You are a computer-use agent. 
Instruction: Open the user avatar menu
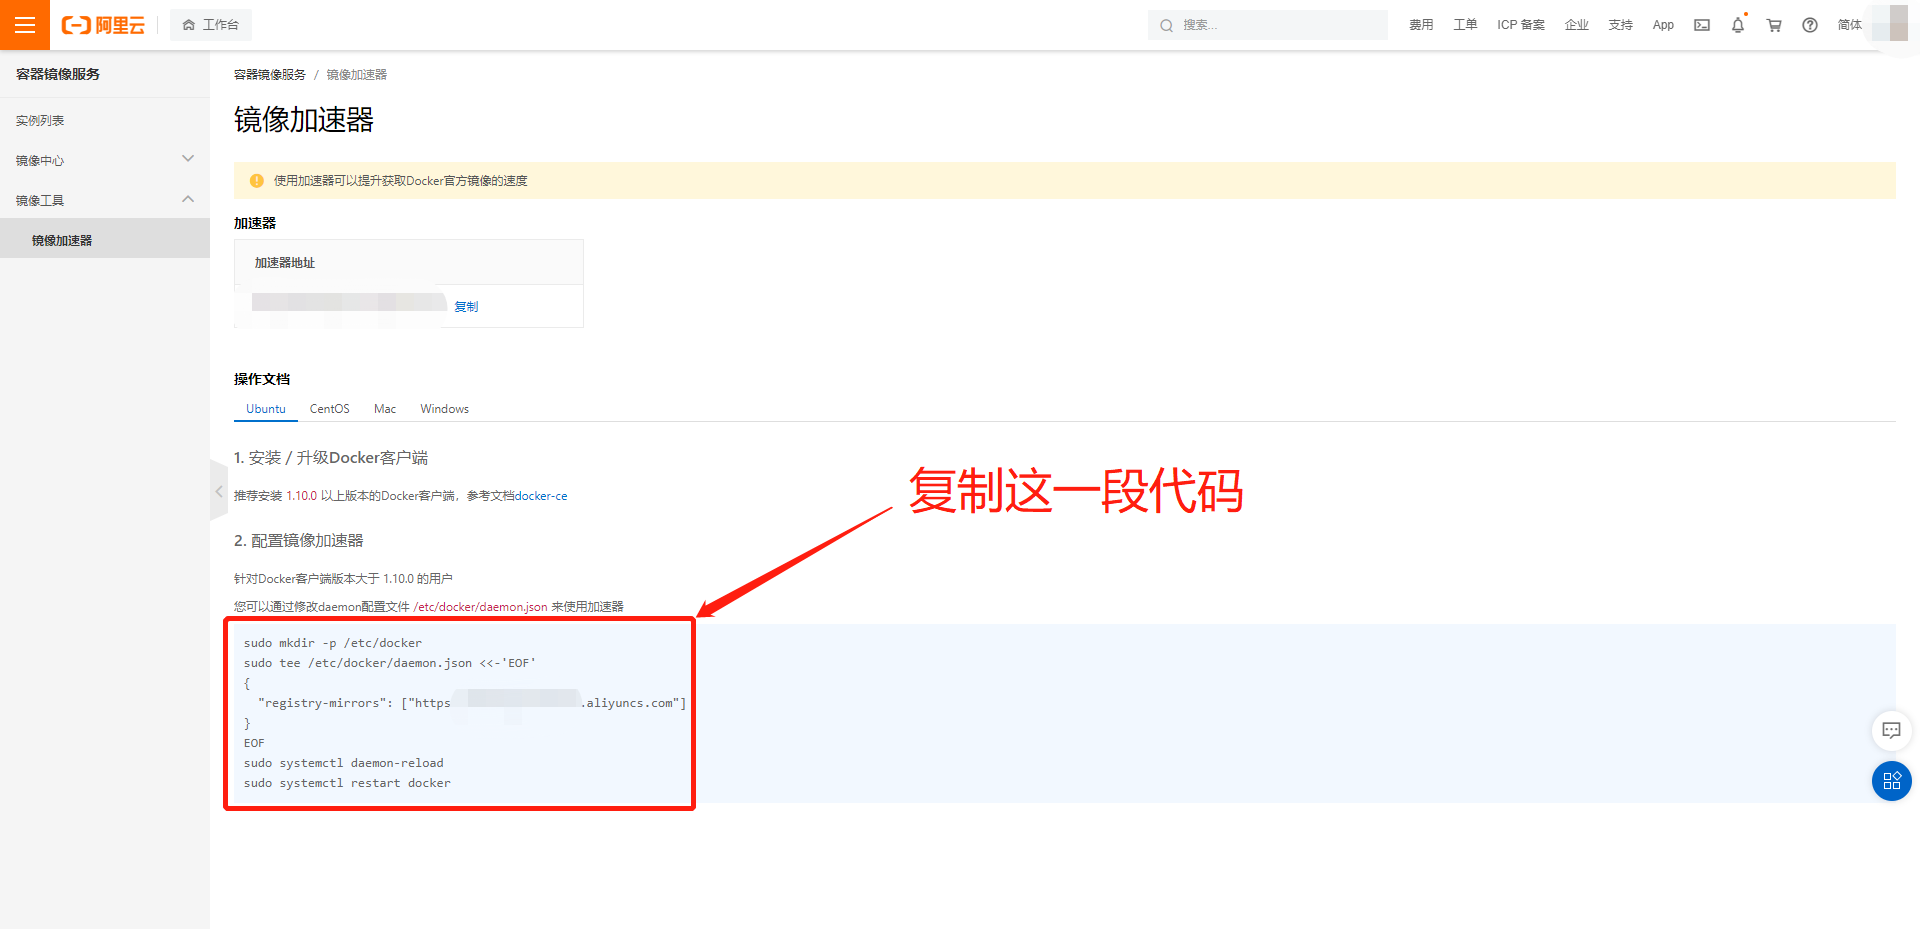1890,23
